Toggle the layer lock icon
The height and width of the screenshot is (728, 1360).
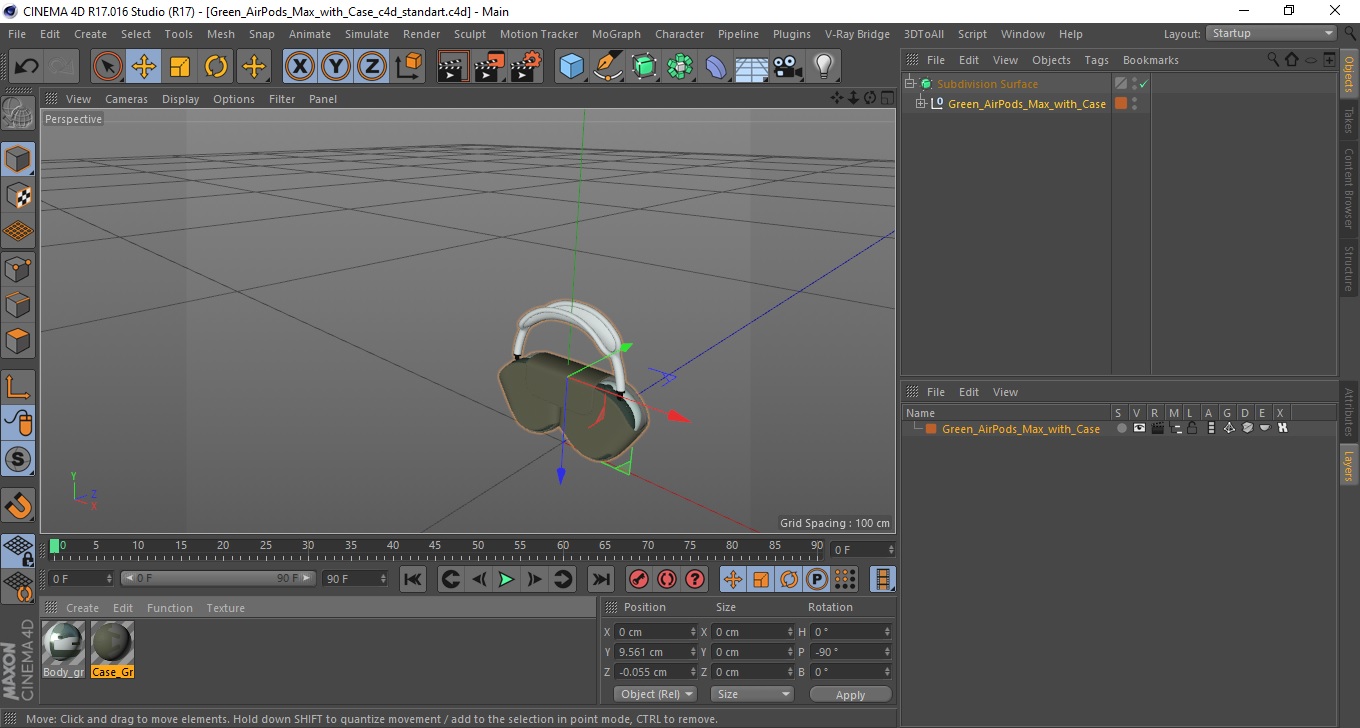point(1192,429)
